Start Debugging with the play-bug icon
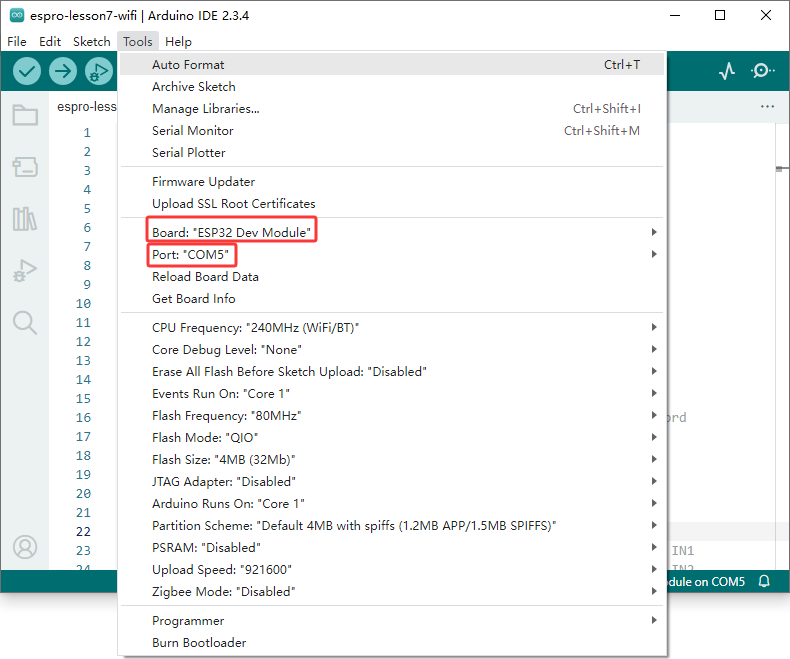Screen dimensions: 790x659 pyautogui.click(x=99, y=71)
